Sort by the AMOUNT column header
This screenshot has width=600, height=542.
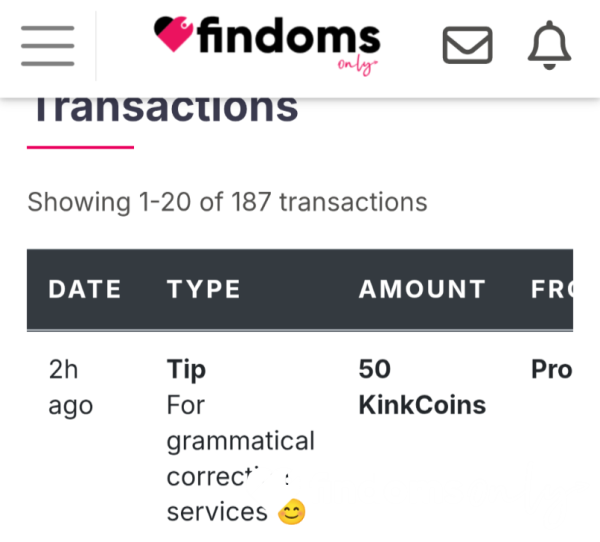[x=422, y=289]
